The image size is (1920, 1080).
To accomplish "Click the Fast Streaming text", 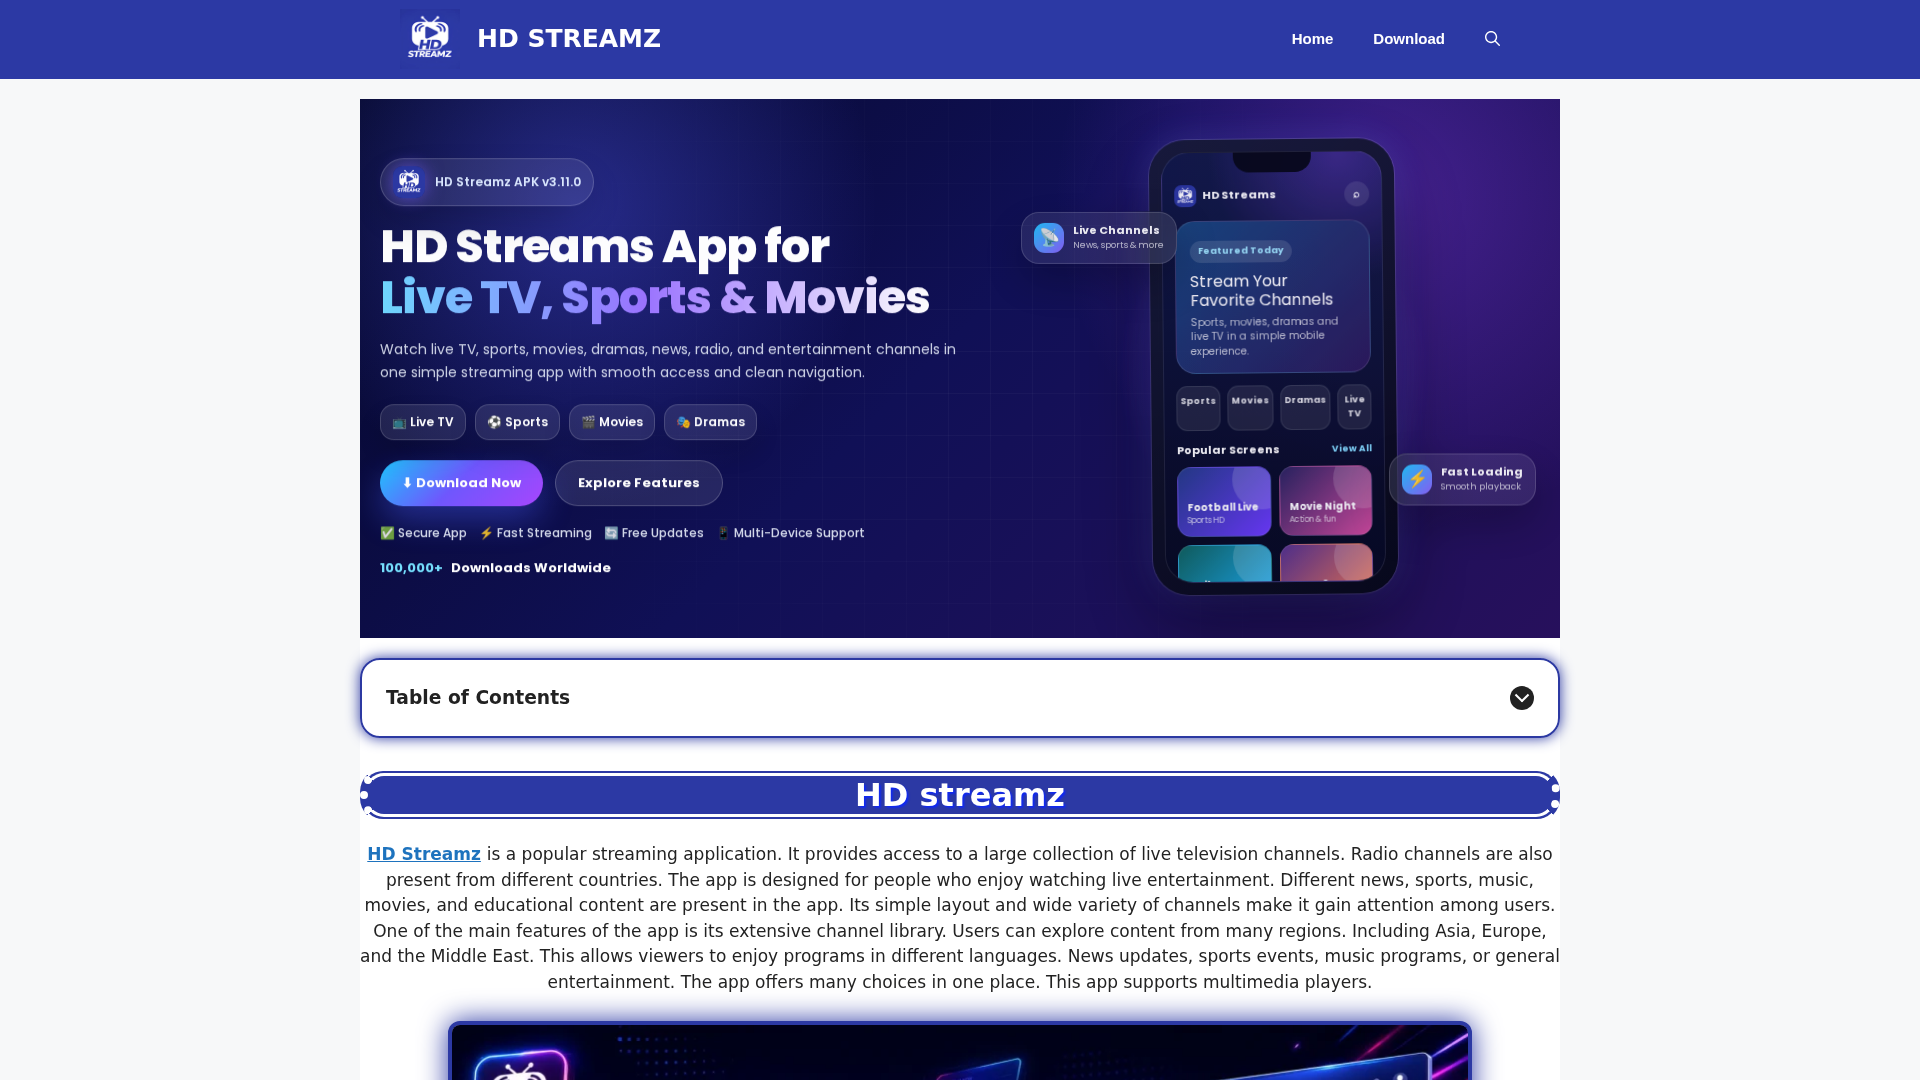I will click(535, 533).
